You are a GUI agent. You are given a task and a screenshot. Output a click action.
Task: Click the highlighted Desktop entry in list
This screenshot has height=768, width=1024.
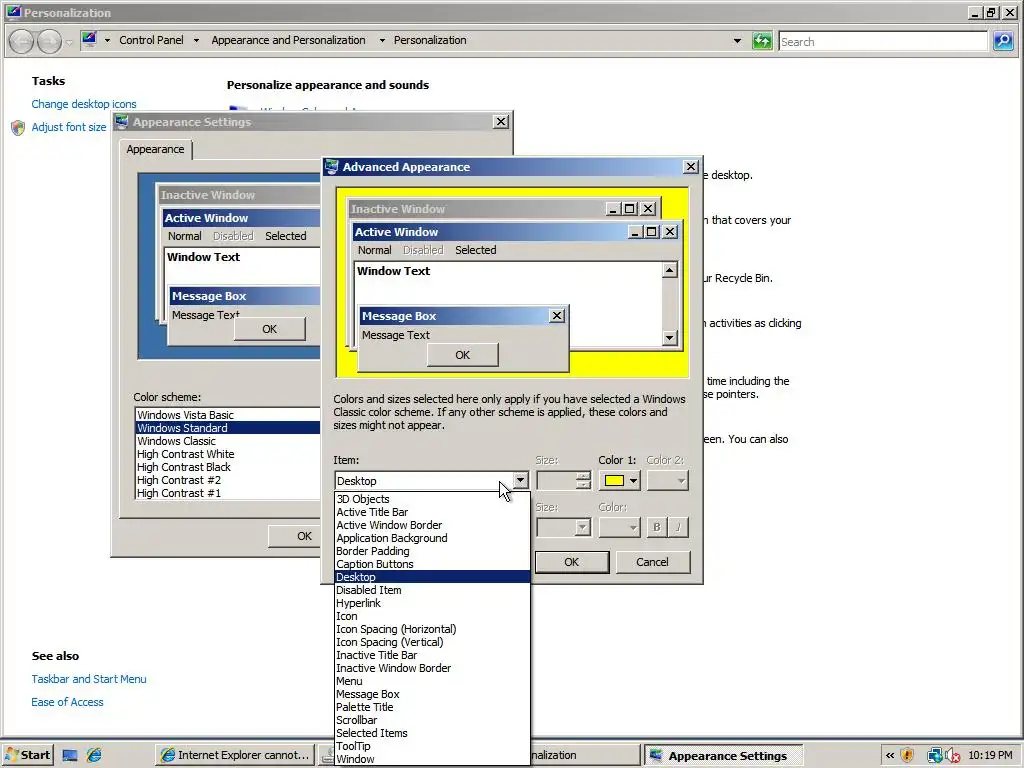pyautogui.click(x=432, y=577)
